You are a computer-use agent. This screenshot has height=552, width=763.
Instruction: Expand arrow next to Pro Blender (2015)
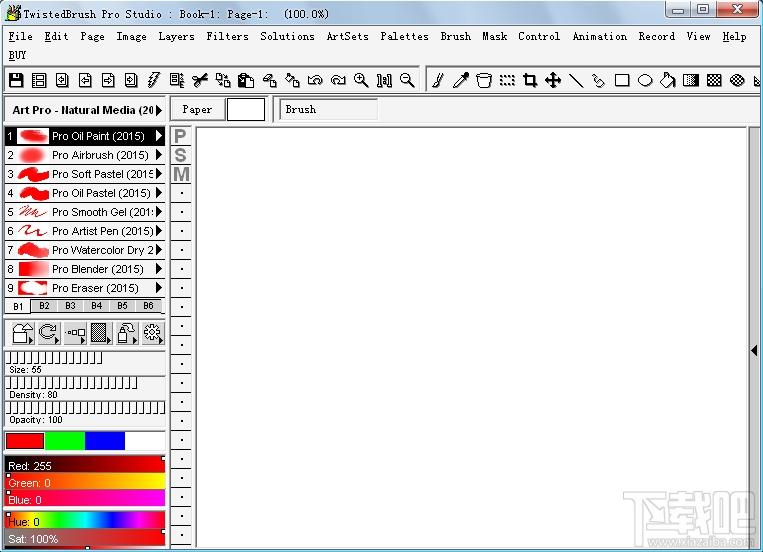(159, 269)
